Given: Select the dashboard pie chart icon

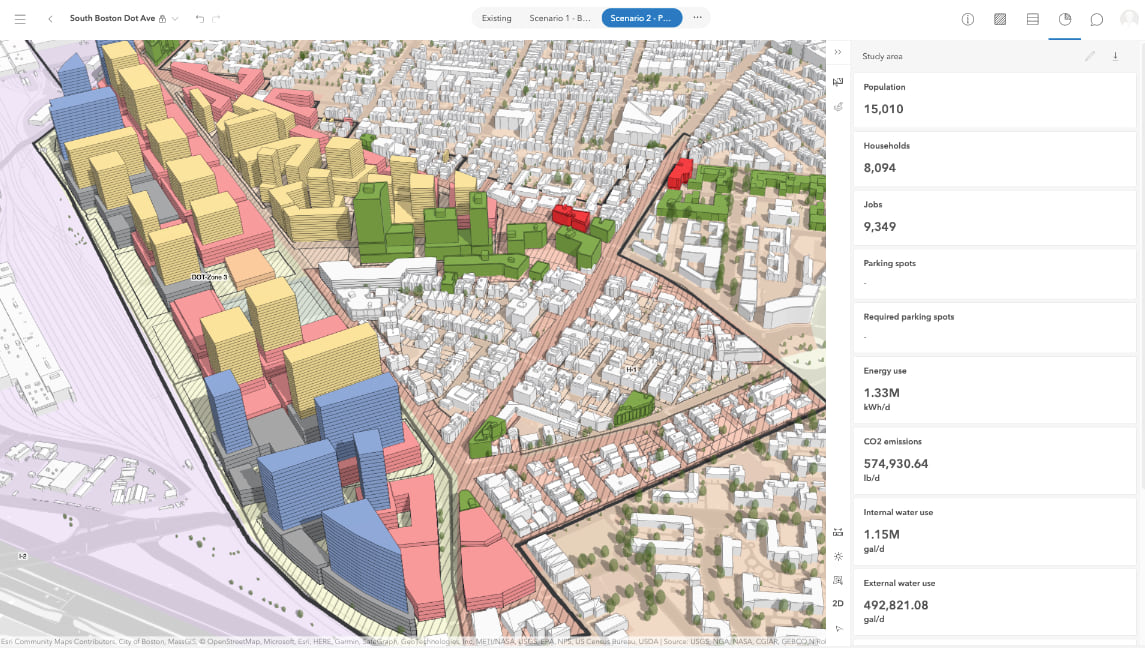Looking at the screenshot, I should pos(1064,18).
